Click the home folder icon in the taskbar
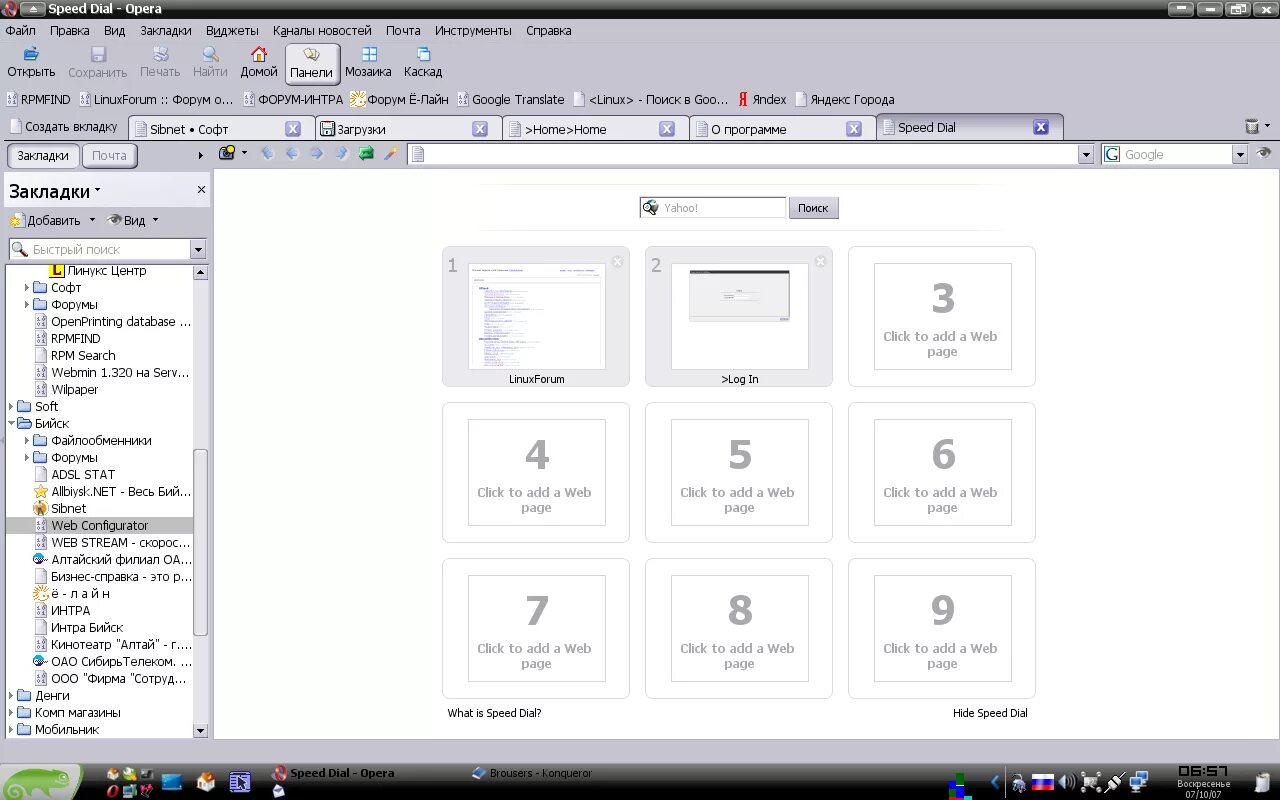The width and height of the screenshot is (1280, 800). click(206, 782)
